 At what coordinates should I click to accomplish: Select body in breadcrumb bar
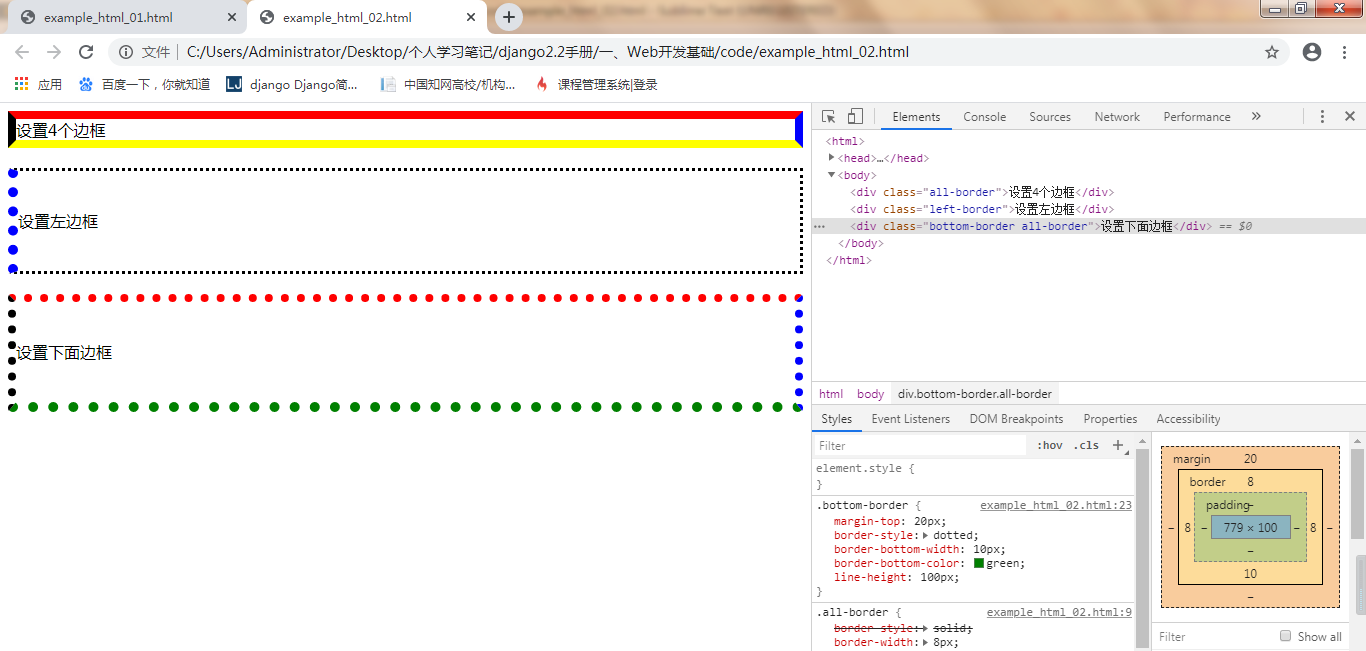870,394
